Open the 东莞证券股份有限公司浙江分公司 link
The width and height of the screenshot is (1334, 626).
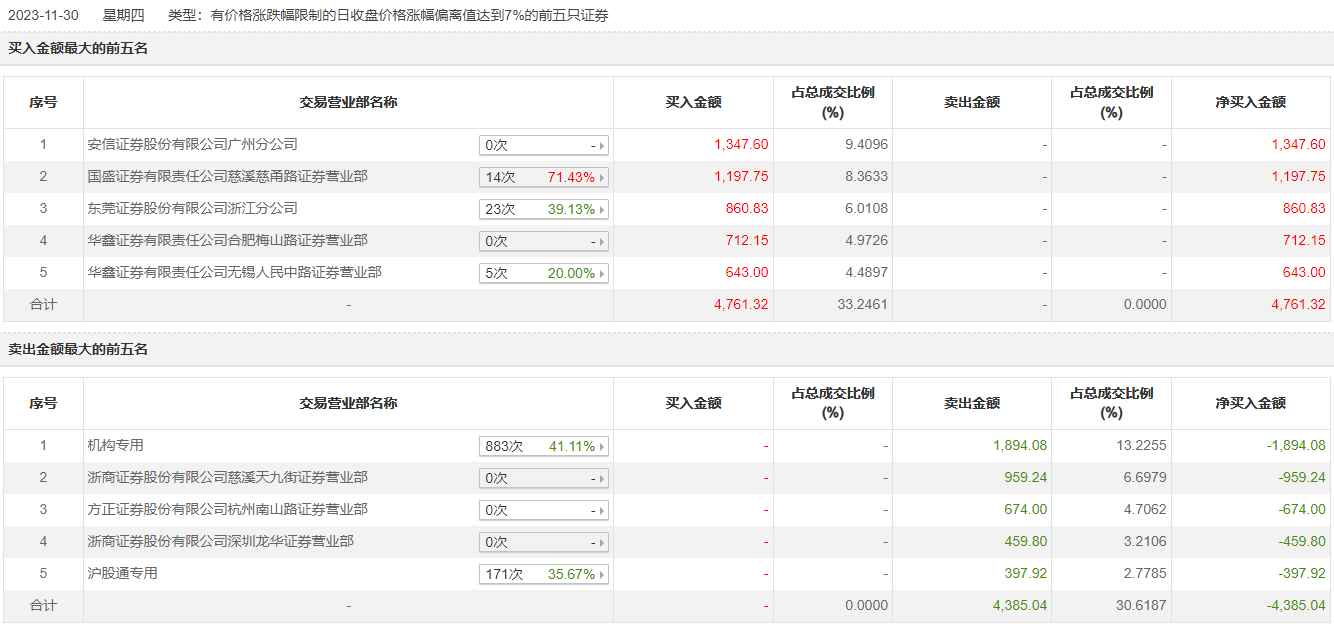coord(193,209)
